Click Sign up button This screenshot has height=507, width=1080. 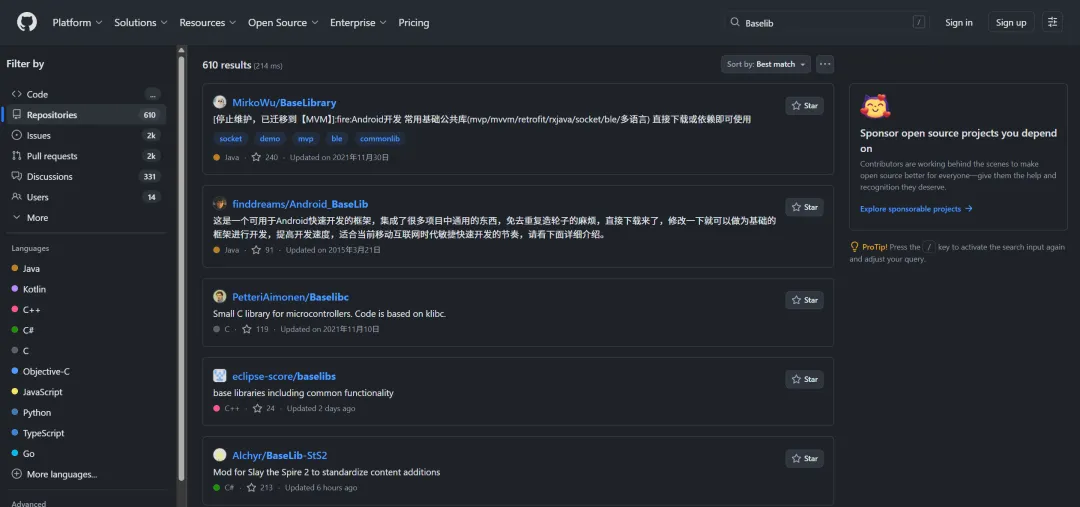click(1011, 23)
